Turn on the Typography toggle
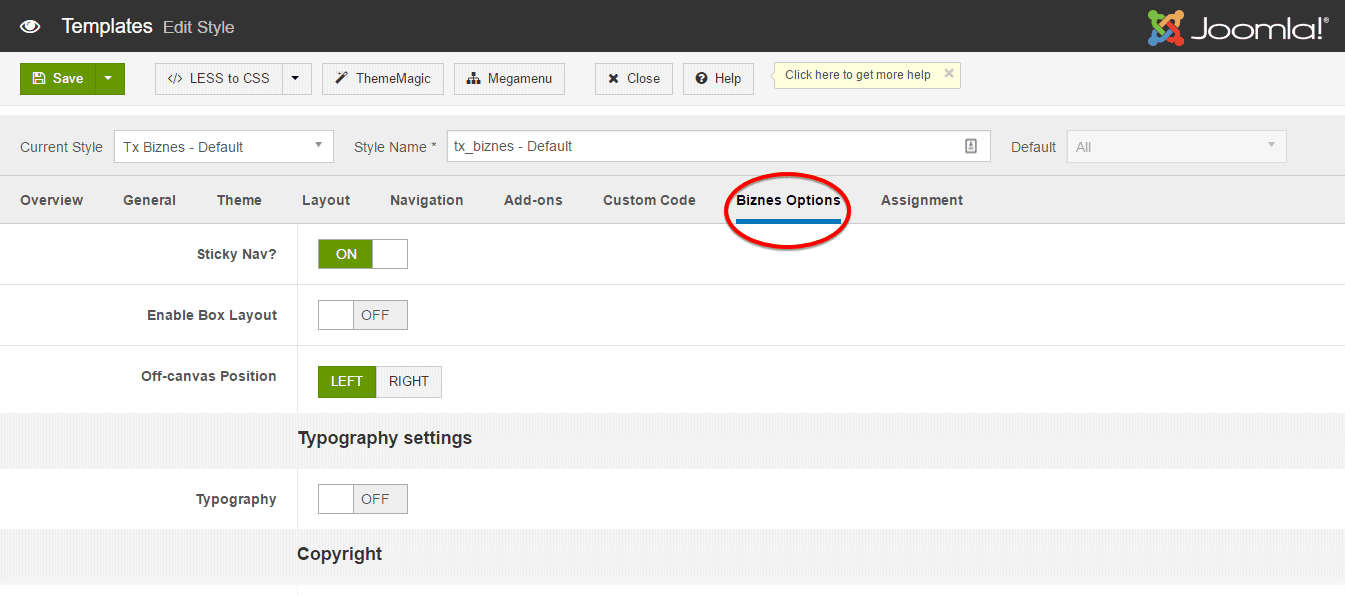This screenshot has width=1345, height=596. coord(362,499)
